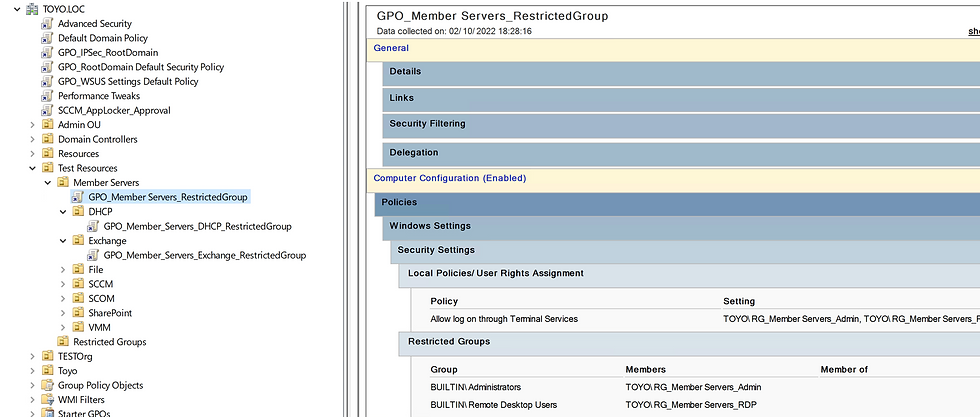The height and width of the screenshot is (417, 980).
Task: Collapse the Restricted Groups report section
Action: (689, 344)
